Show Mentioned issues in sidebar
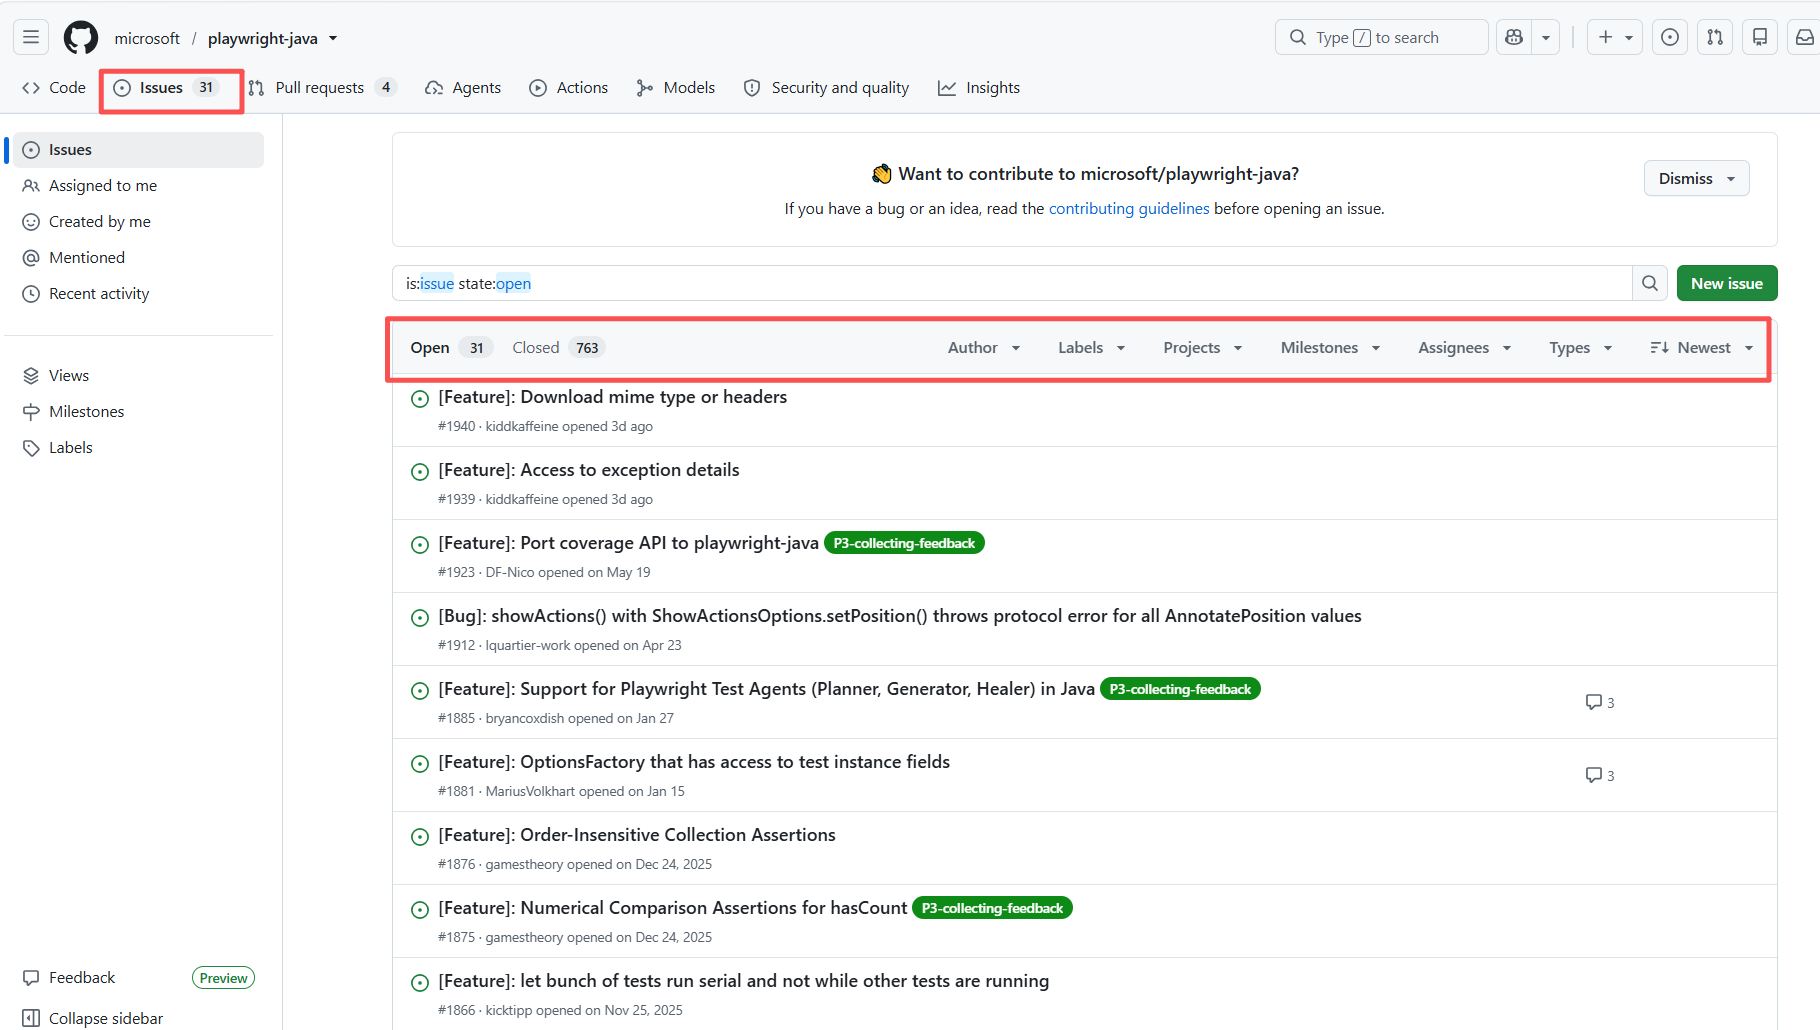This screenshot has height=1030, width=1820. pyautogui.click(x=138, y=258)
